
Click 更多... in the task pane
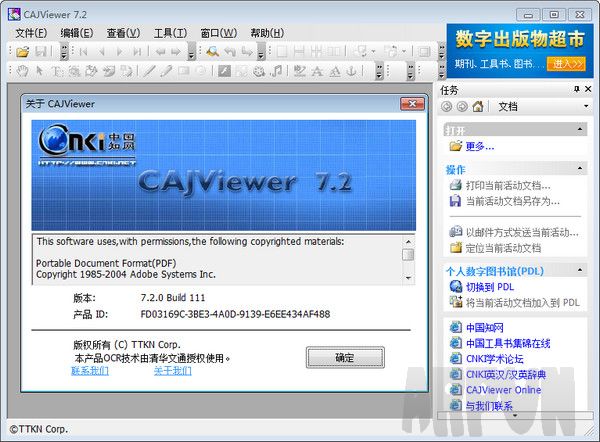(480, 146)
